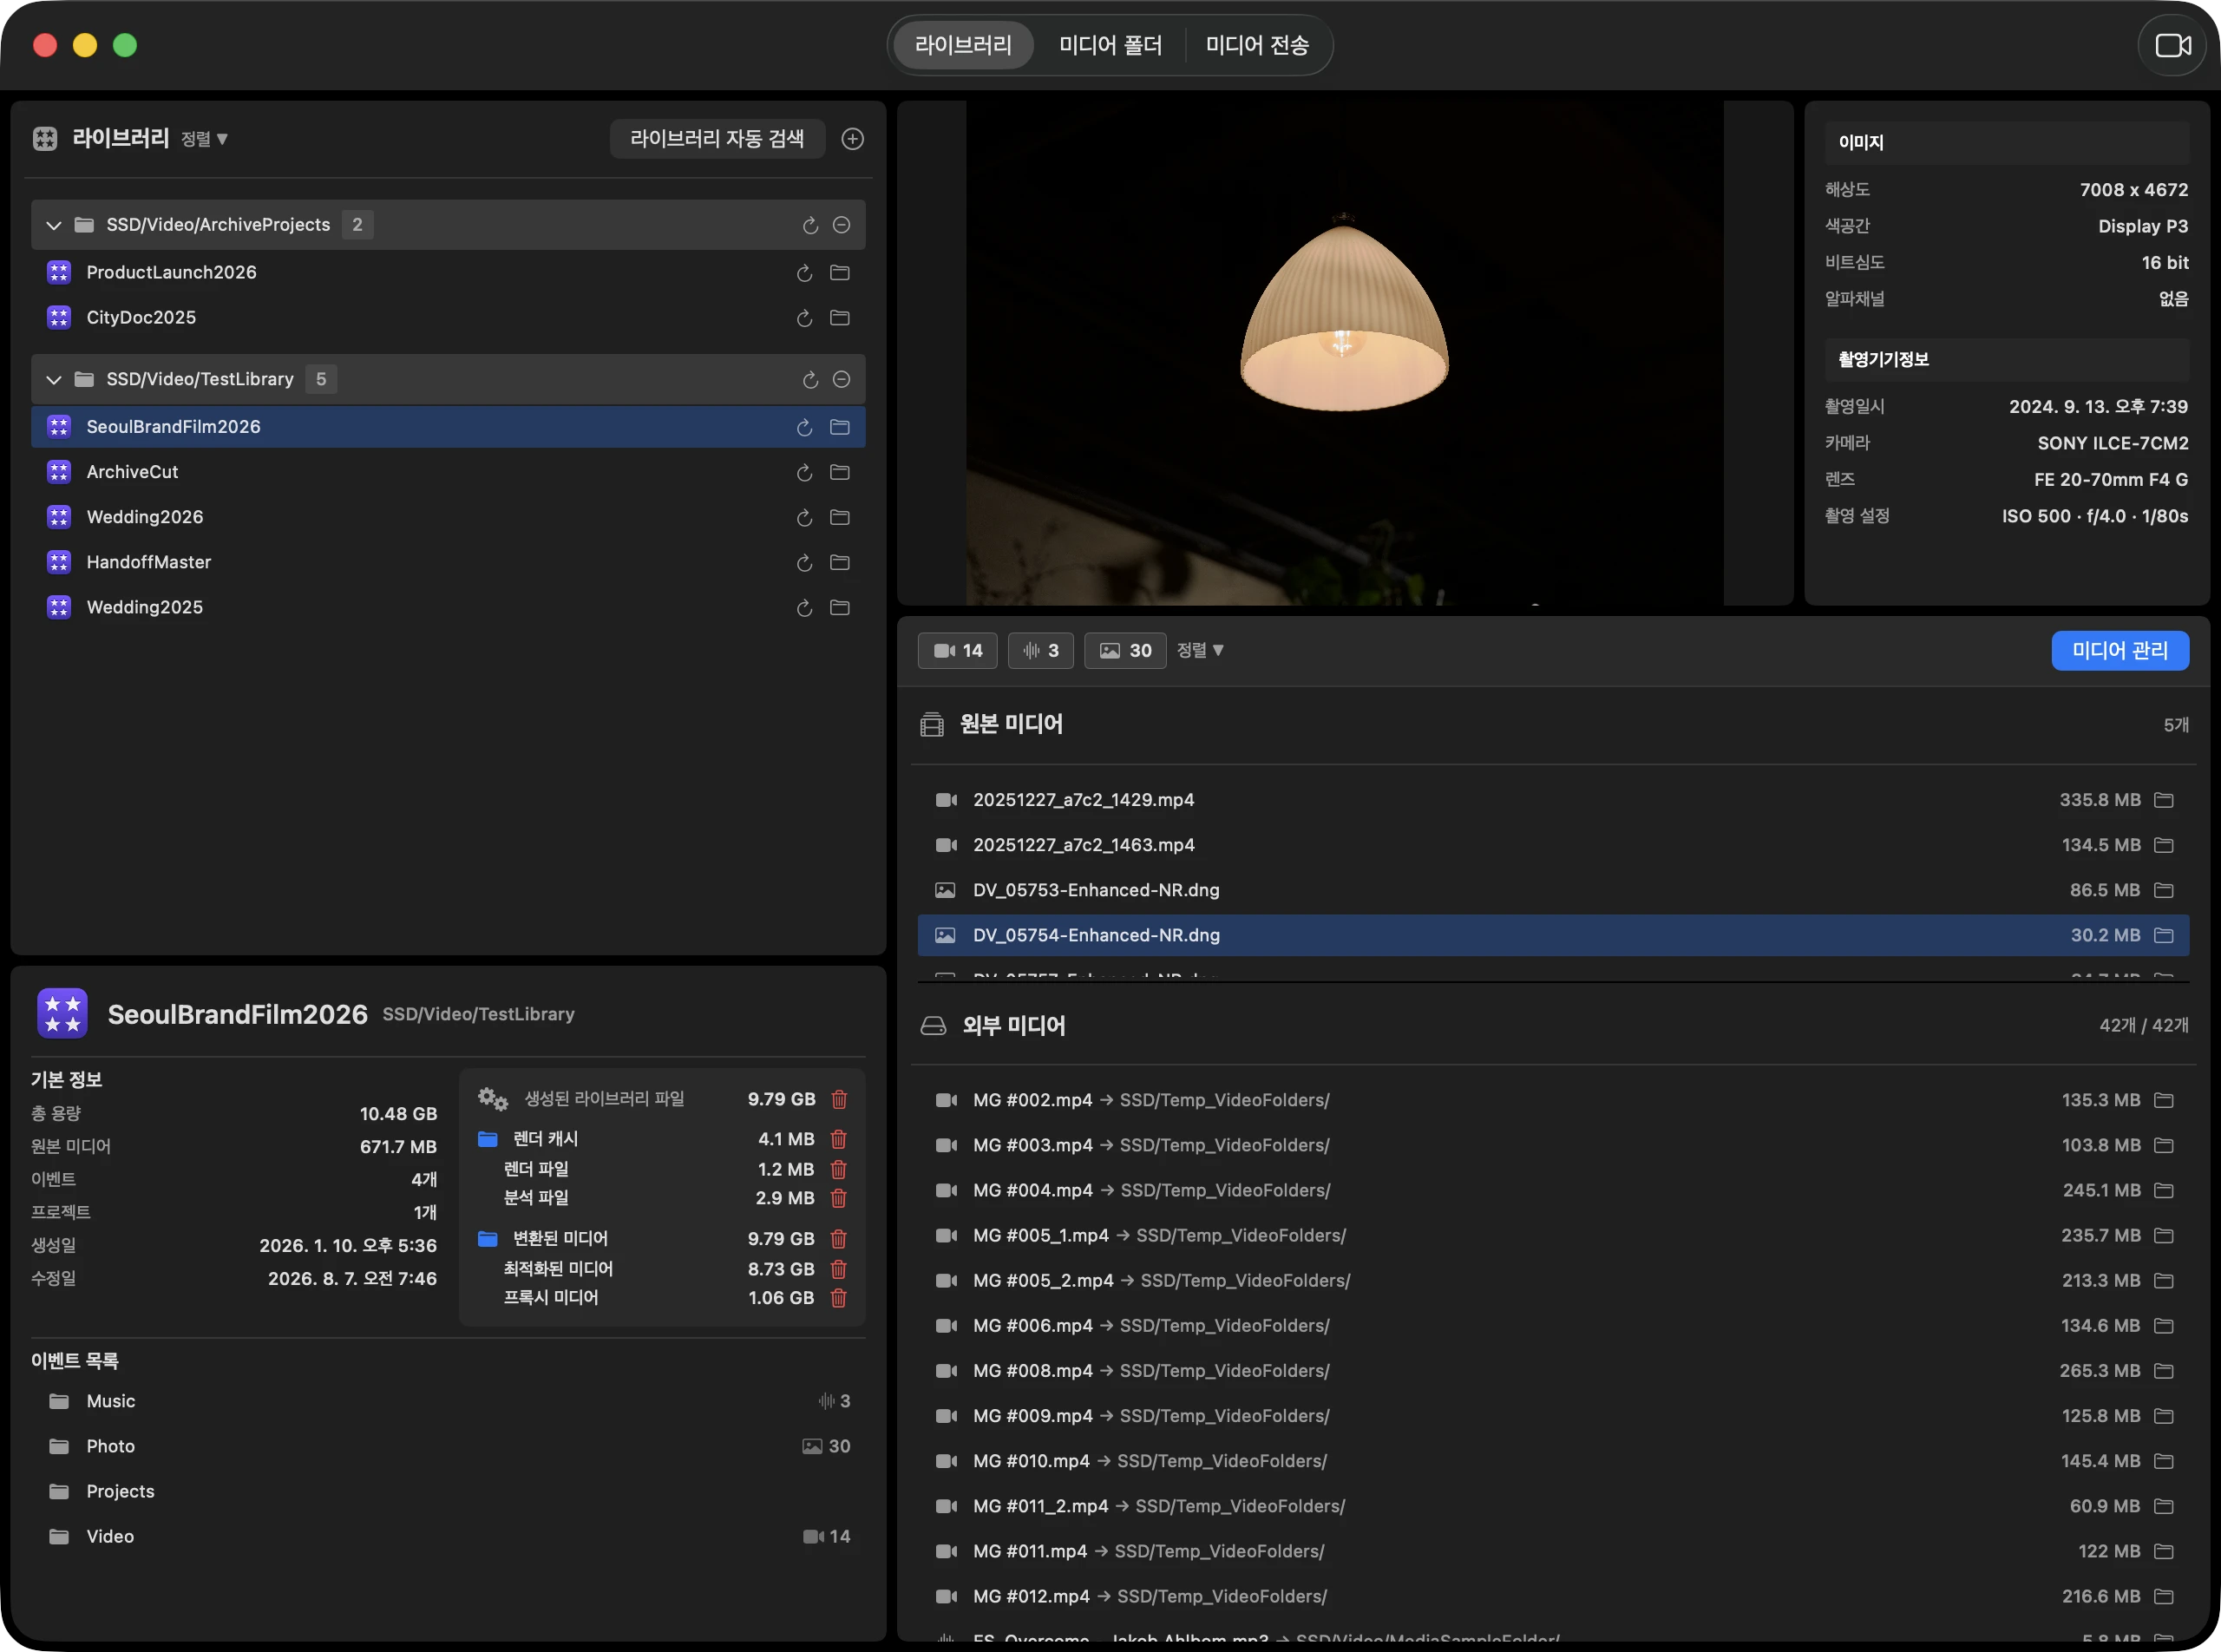
Task: Click the 미디어 관리 button
Action: click(x=2120, y=651)
